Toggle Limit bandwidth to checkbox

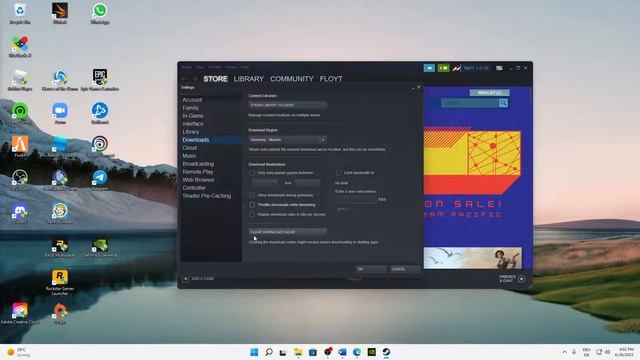339,173
